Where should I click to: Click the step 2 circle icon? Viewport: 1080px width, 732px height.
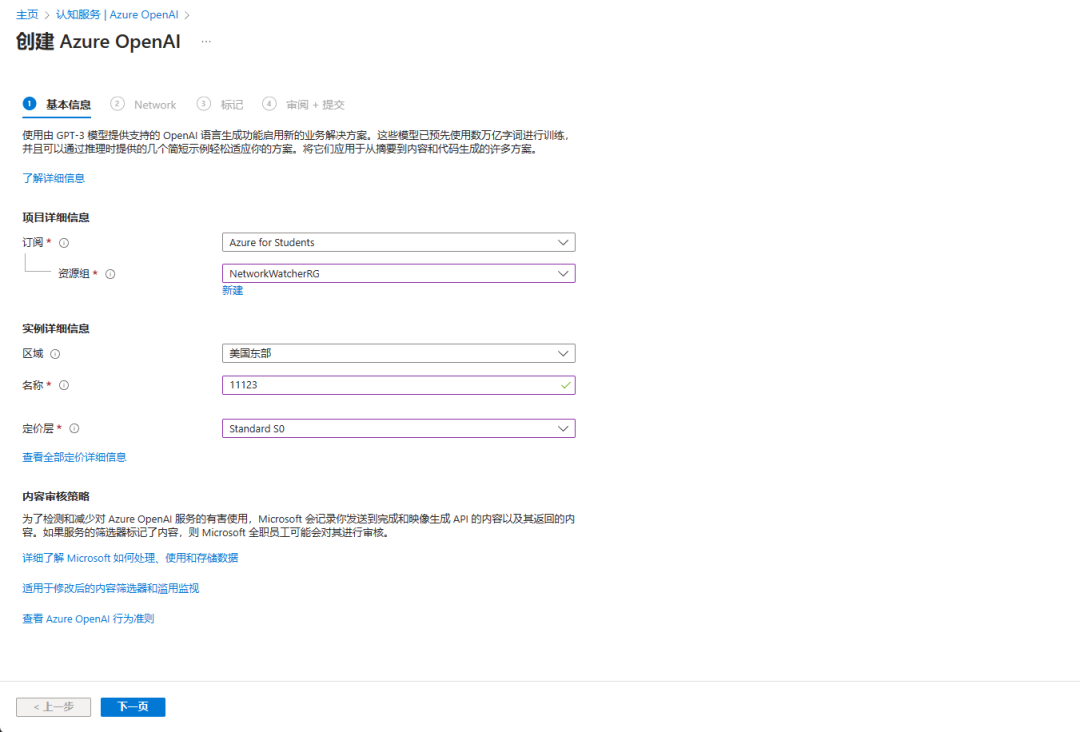click(x=117, y=104)
